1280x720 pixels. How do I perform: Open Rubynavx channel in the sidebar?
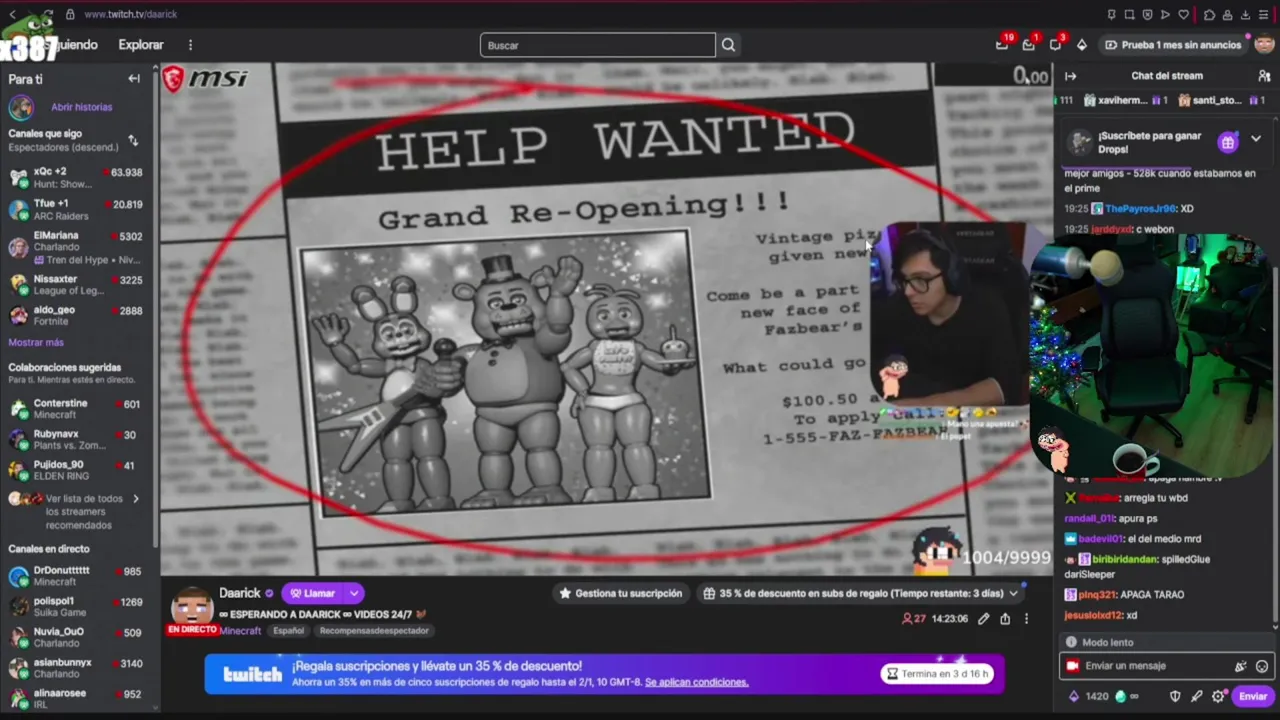76,439
